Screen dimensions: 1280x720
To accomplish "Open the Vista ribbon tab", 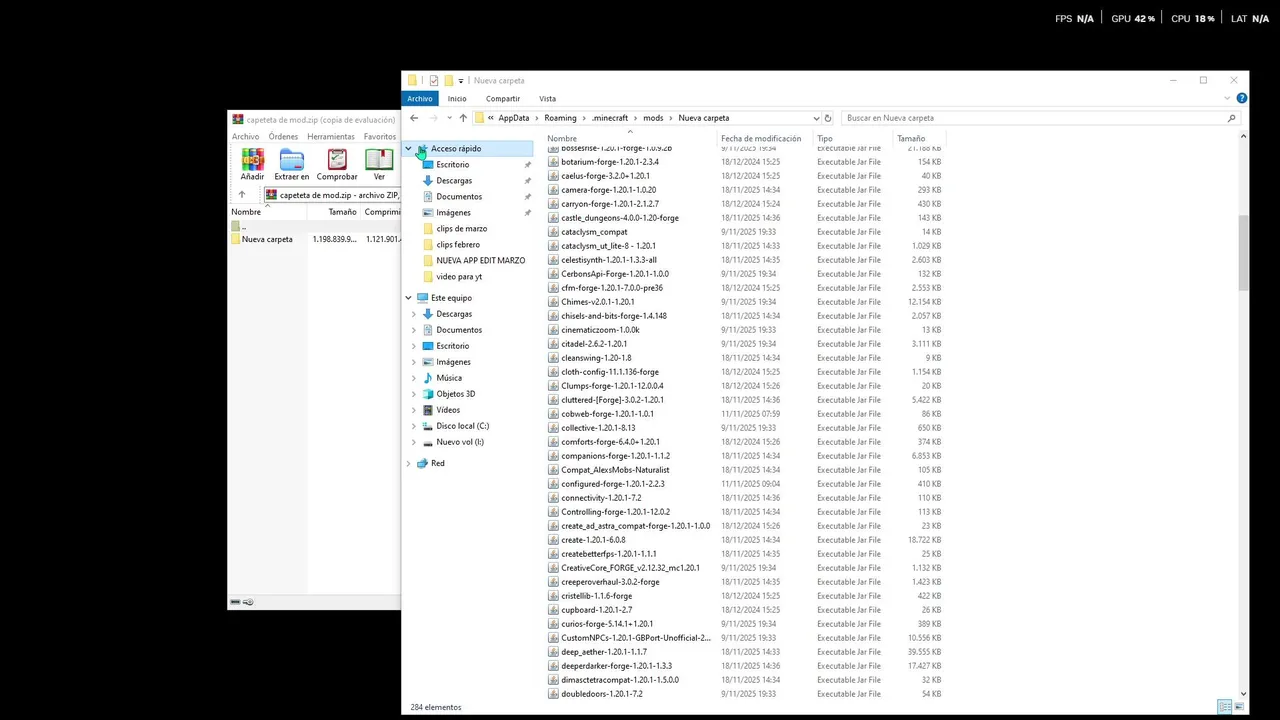I will click(x=548, y=99).
